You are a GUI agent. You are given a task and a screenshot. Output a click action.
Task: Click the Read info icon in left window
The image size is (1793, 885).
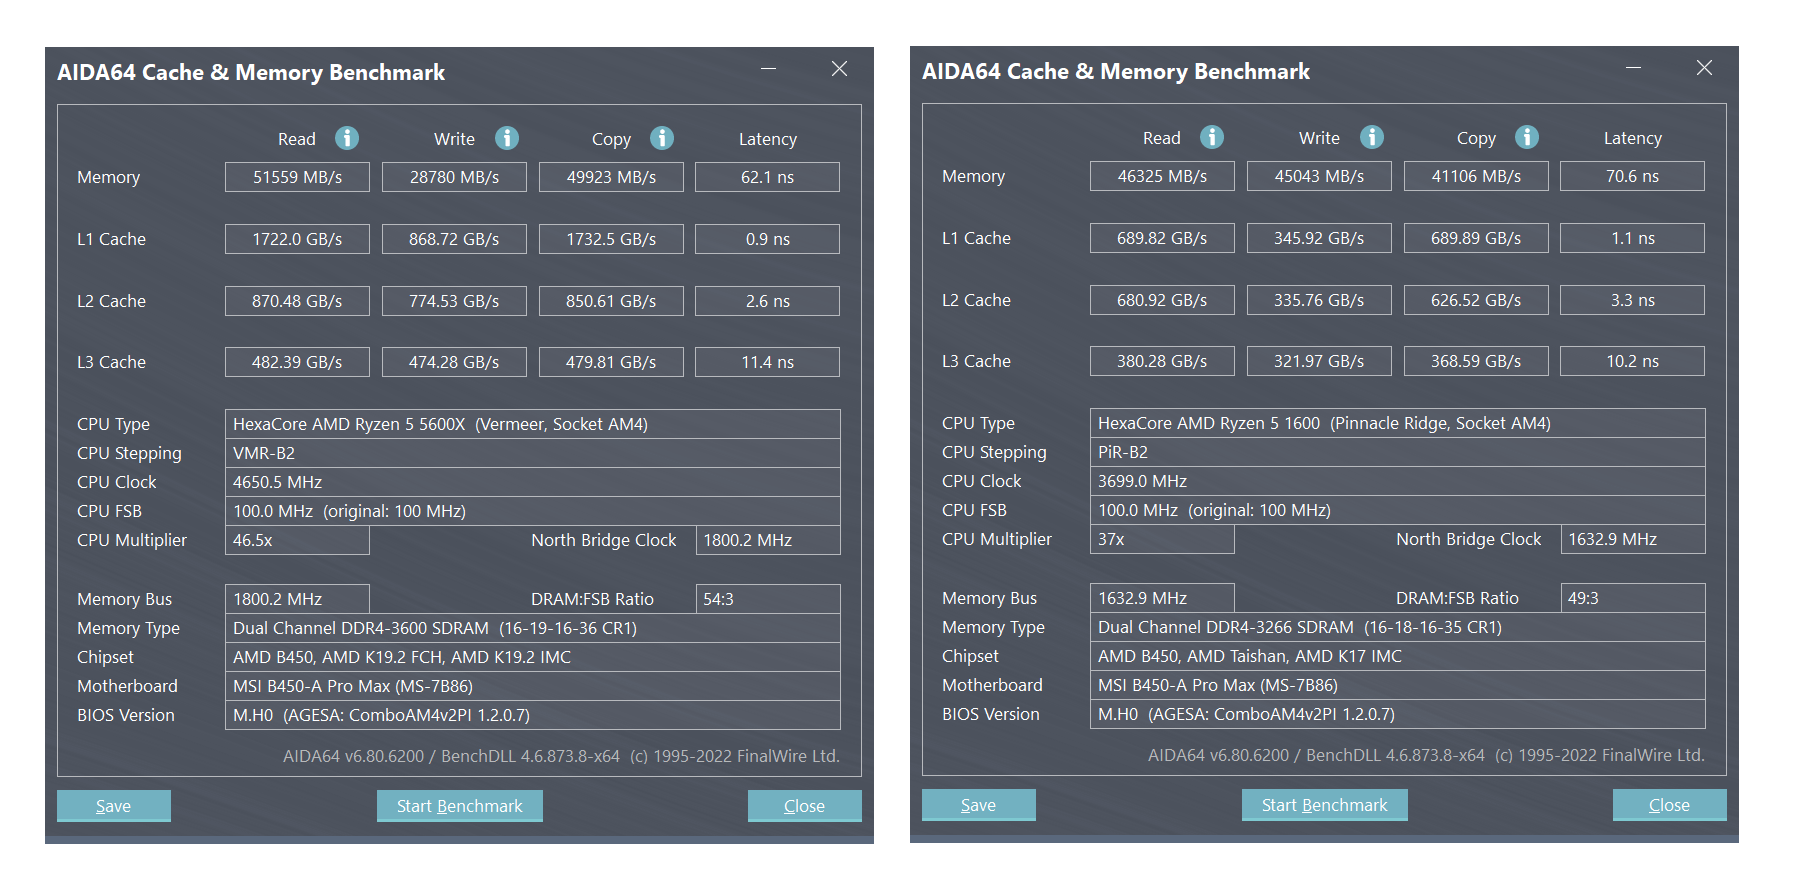(347, 138)
